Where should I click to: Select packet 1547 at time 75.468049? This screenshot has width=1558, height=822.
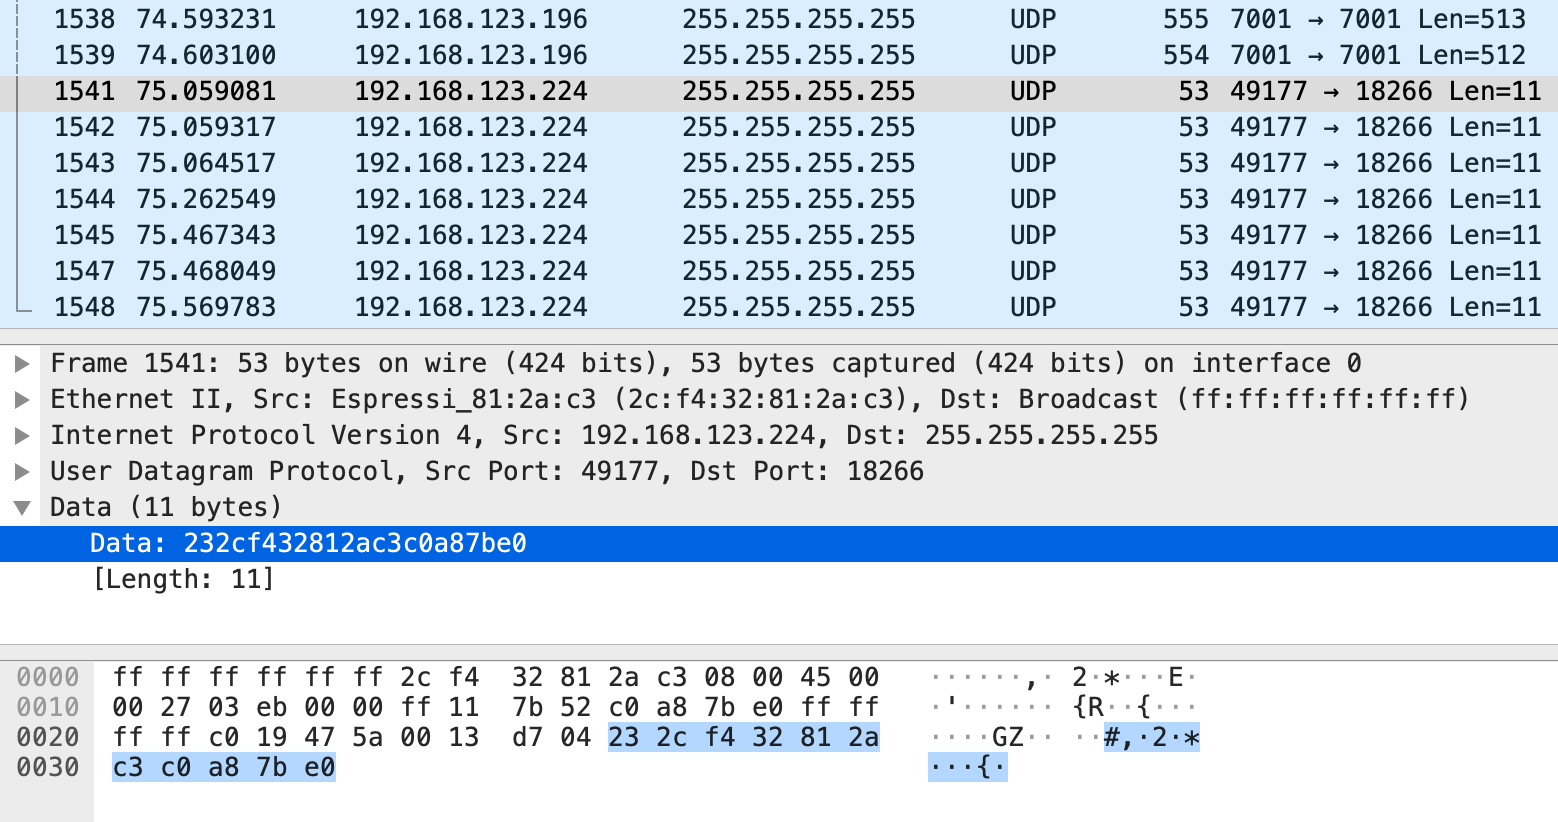point(779,271)
